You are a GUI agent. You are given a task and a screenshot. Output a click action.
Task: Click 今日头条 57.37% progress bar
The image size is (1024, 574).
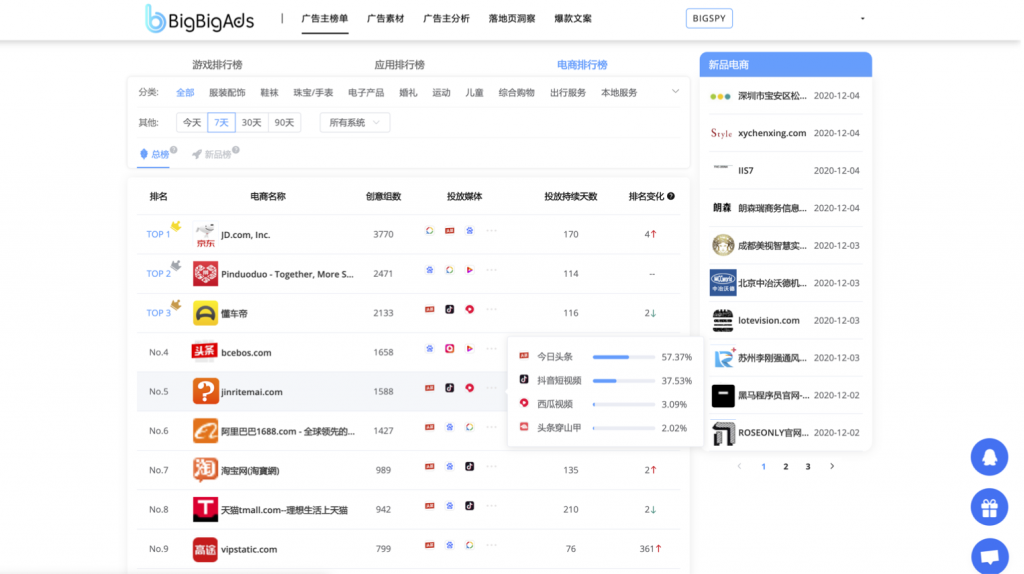tap(624, 357)
